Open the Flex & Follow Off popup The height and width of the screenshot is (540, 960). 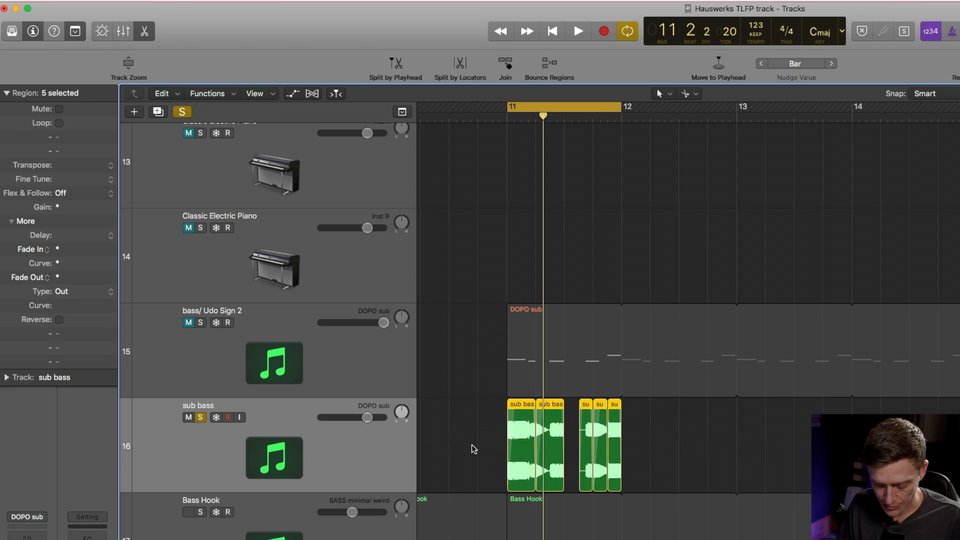pyautogui.click(x=84, y=193)
